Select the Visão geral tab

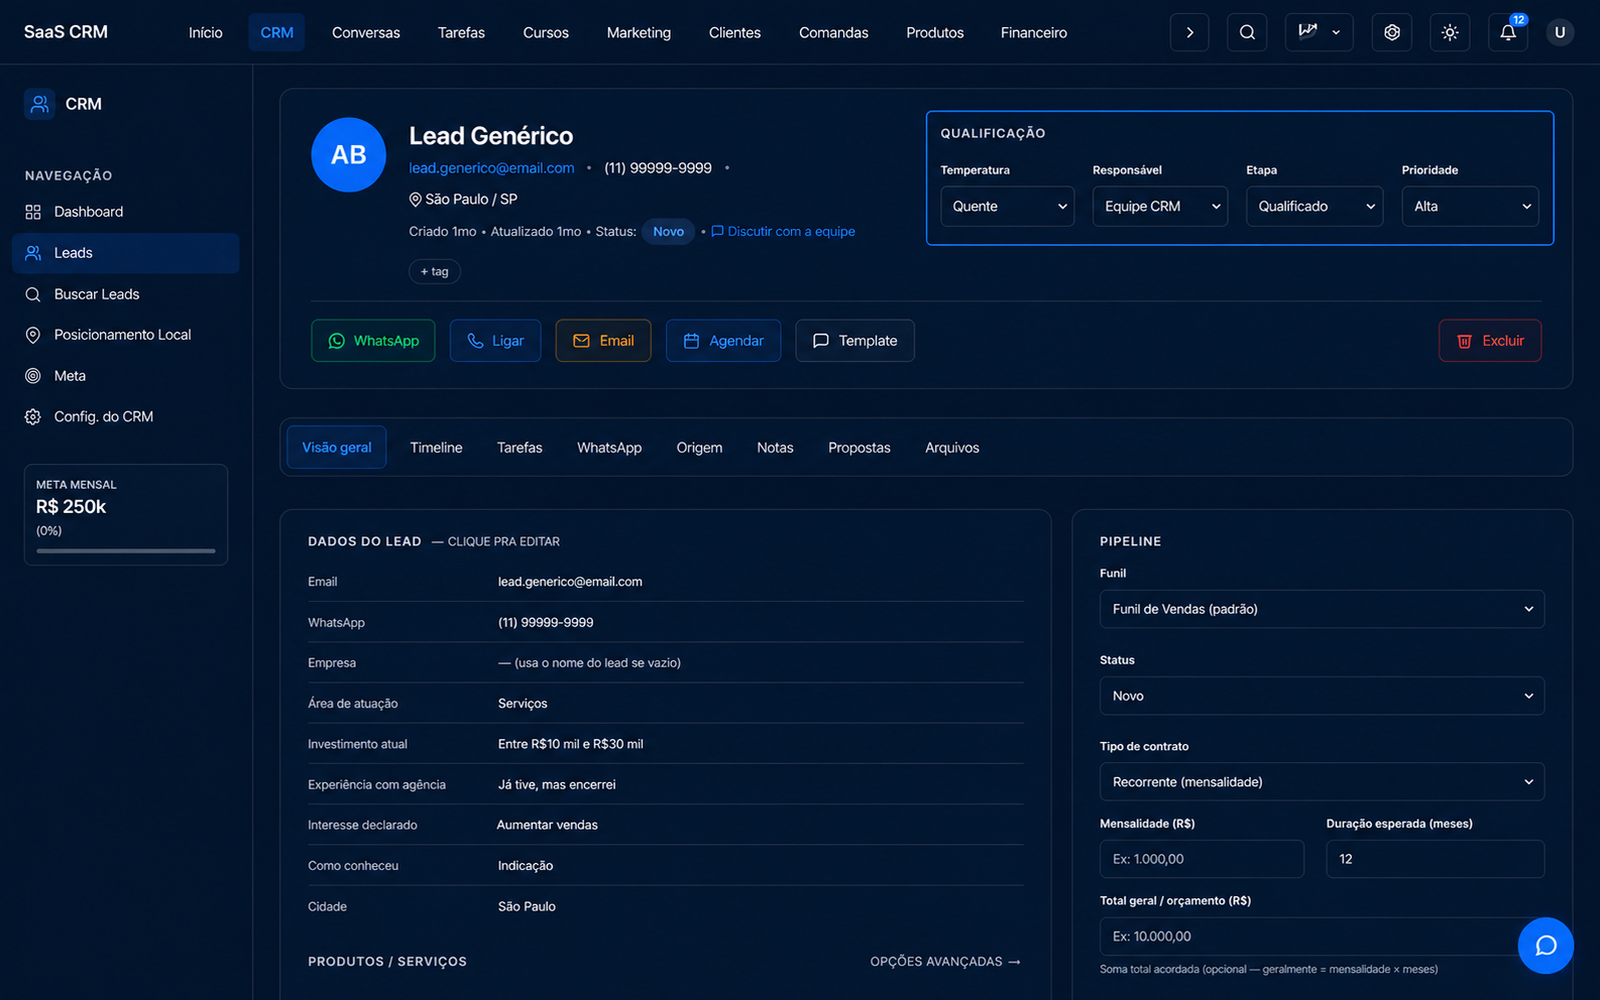pyautogui.click(x=337, y=448)
